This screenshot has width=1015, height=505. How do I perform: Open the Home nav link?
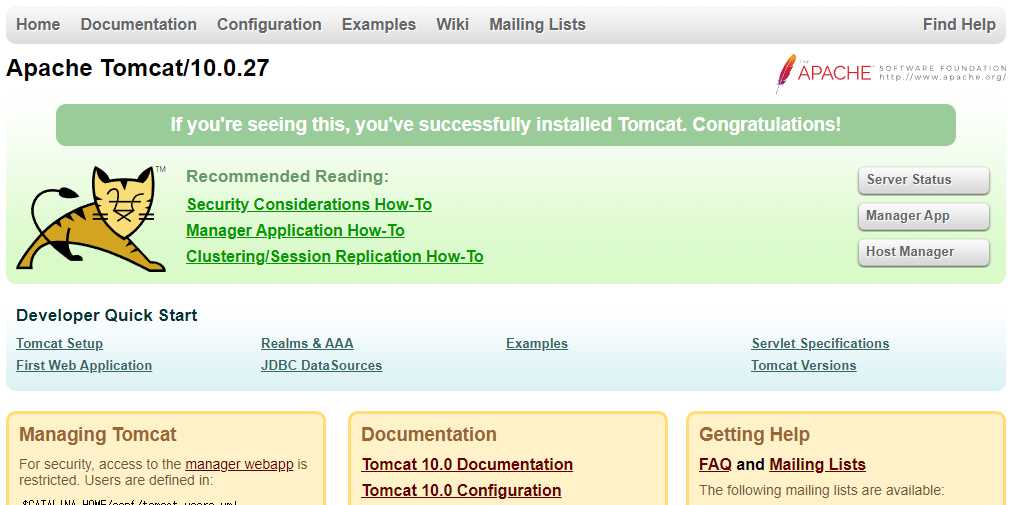[38, 25]
